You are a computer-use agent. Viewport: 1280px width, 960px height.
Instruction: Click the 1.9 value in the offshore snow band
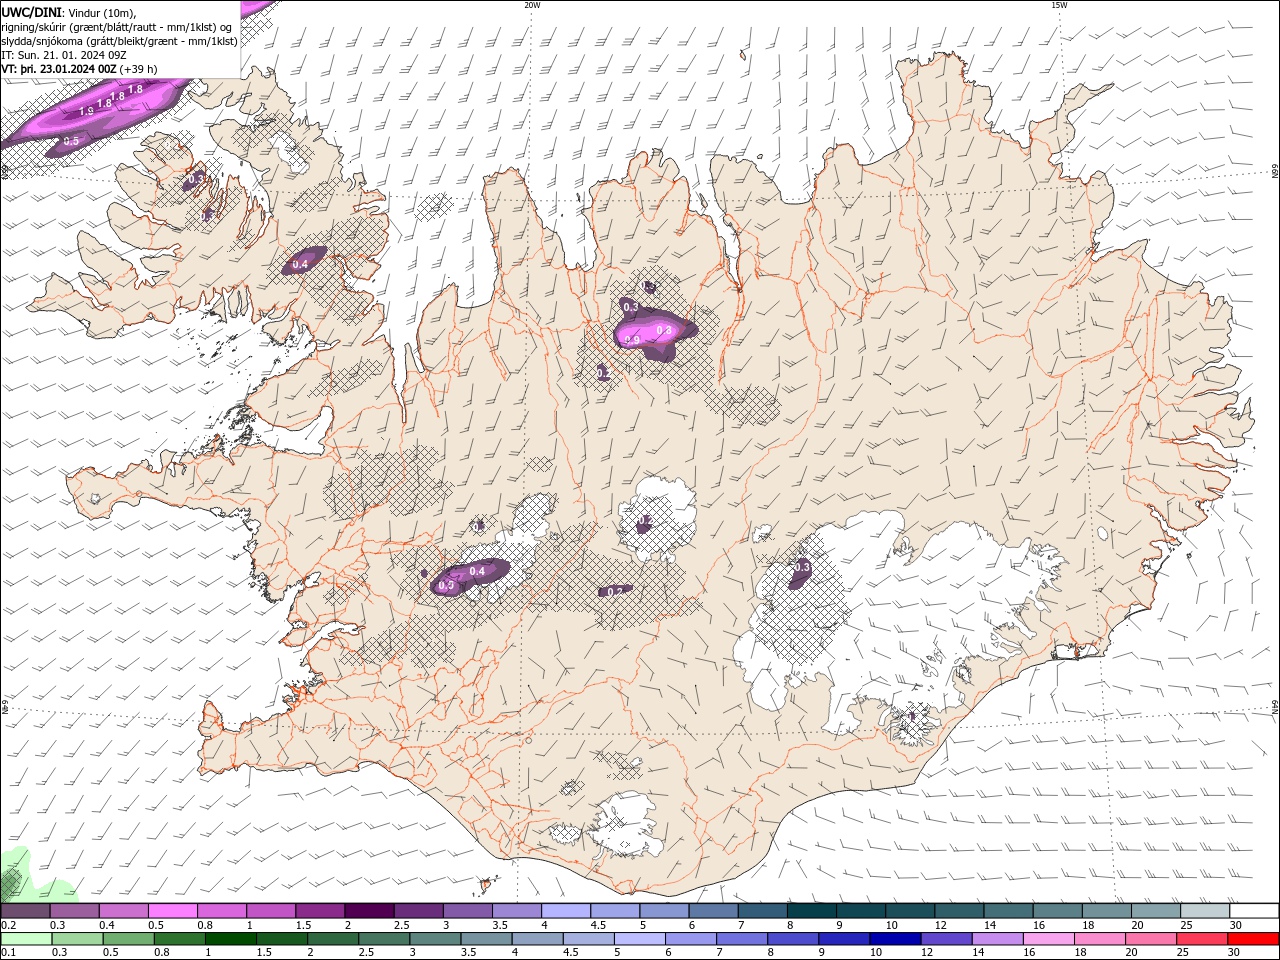[x=86, y=111]
